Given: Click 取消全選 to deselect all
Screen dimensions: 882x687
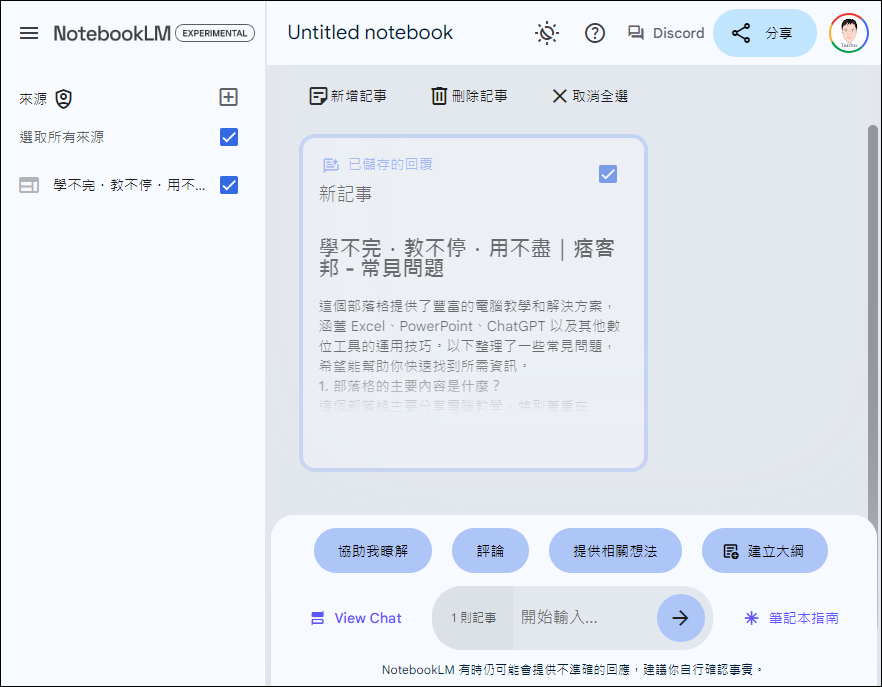Looking at the screenshot, I should [x=590, y=96].
